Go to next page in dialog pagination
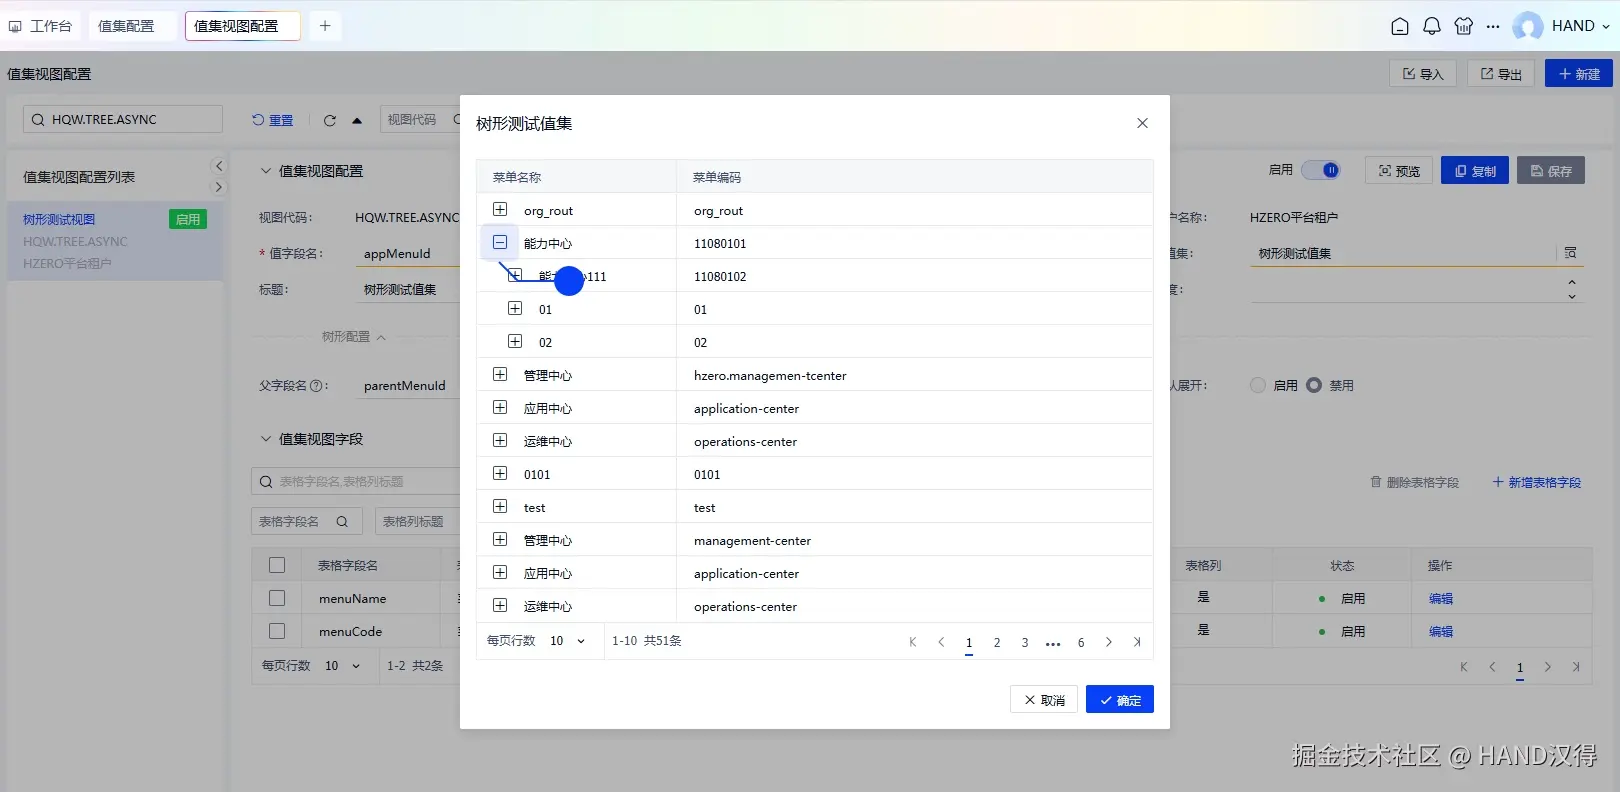 1109,642
